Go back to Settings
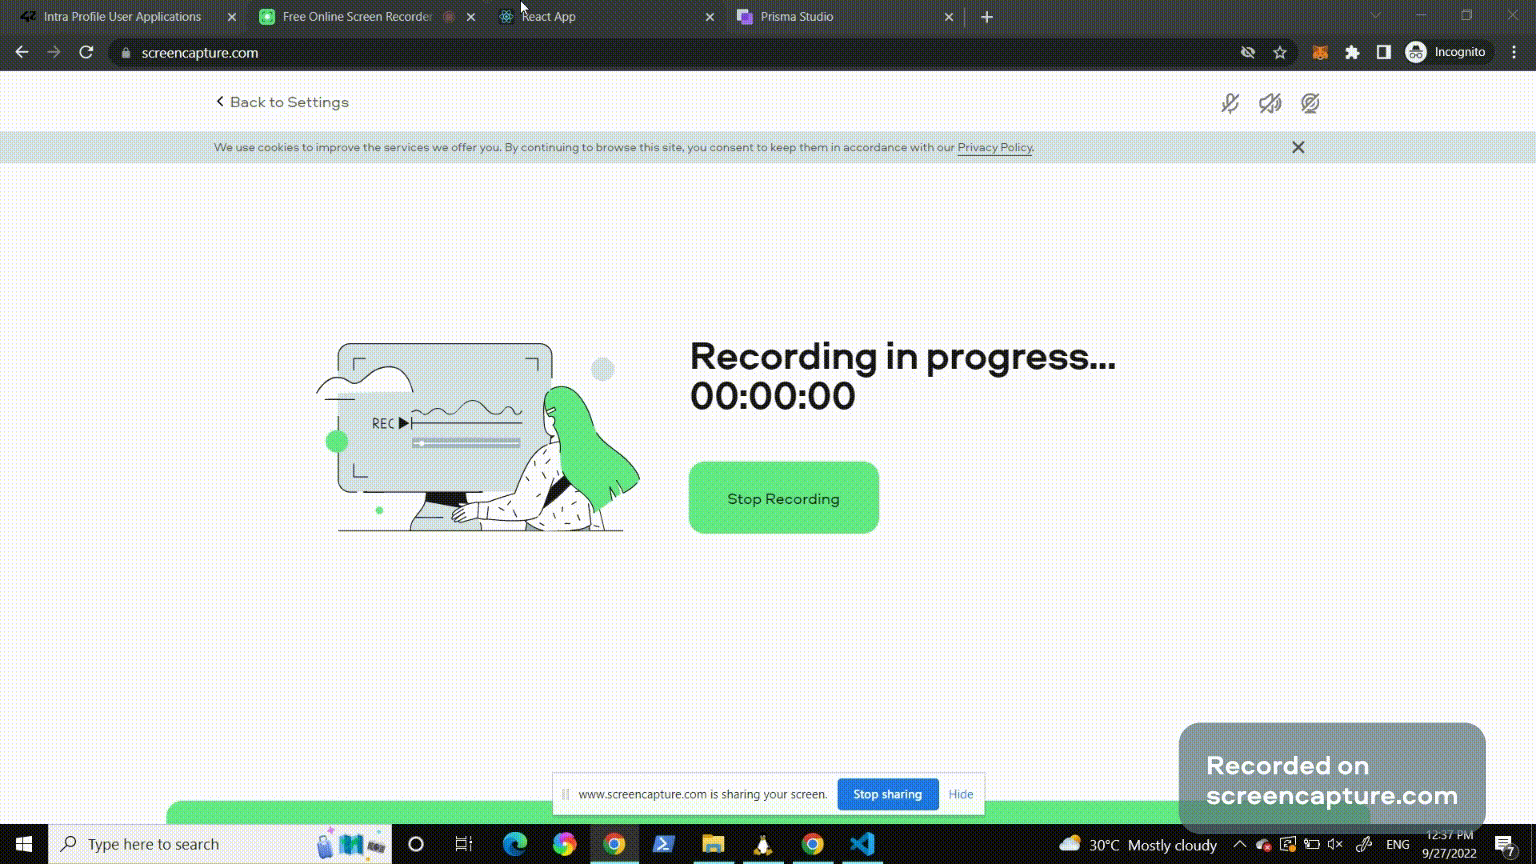Image resolution: width=1536 pixels, height=864 pixels. [282, 102]
